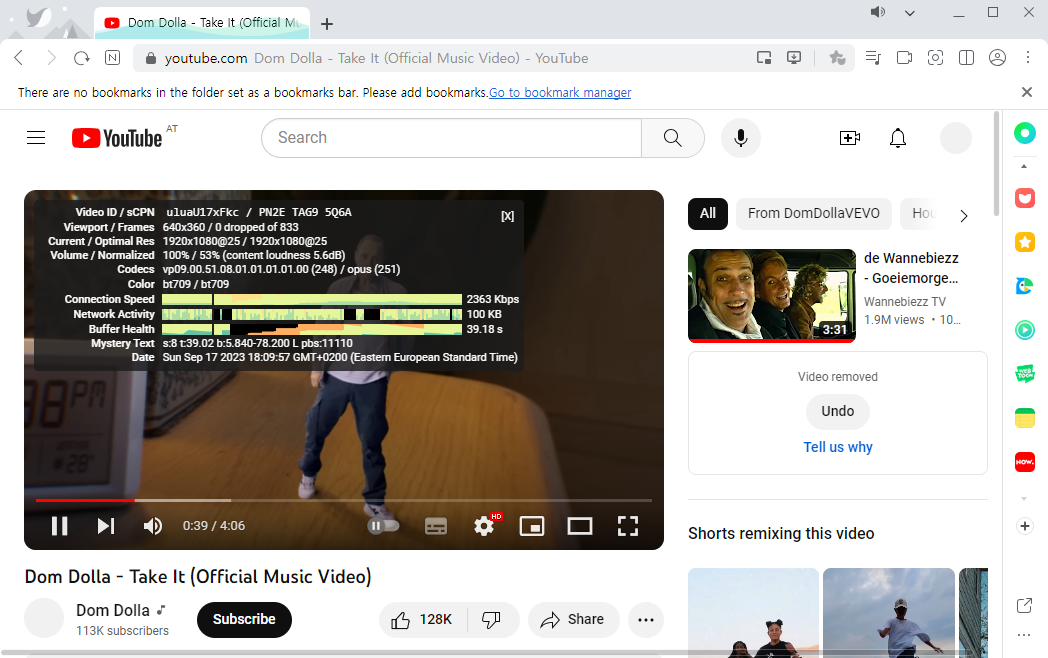Enter fullscreen video mode
1048x658 pixels.
pyautogui.click(x=628, y=526)
